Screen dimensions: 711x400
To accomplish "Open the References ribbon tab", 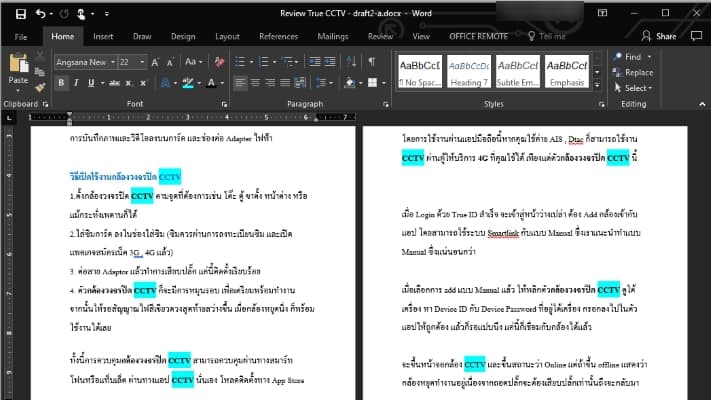I will (x=278, y=36).
